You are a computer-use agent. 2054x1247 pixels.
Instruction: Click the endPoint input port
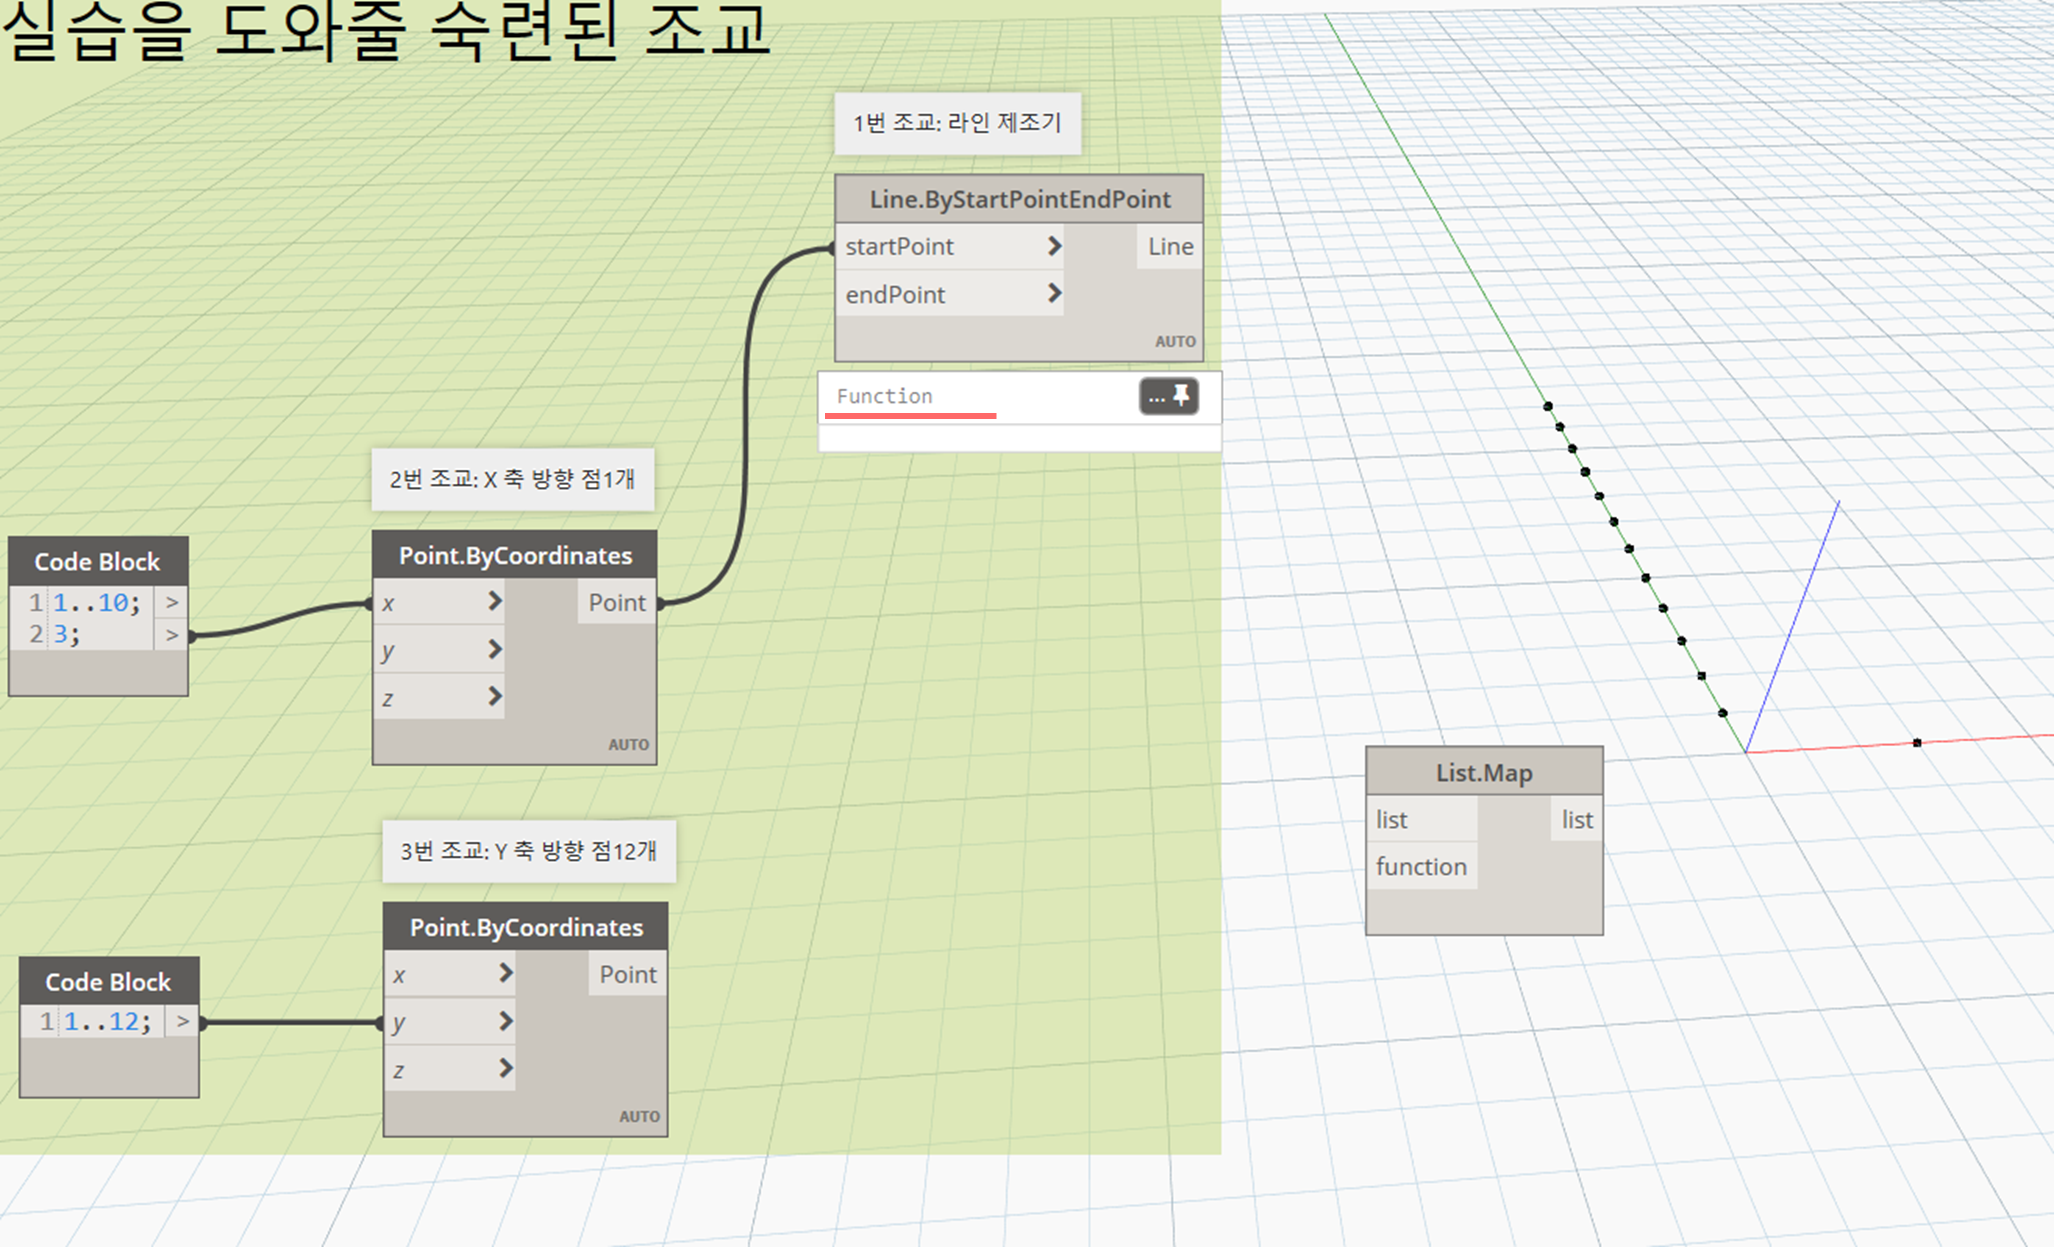point(949,294)
